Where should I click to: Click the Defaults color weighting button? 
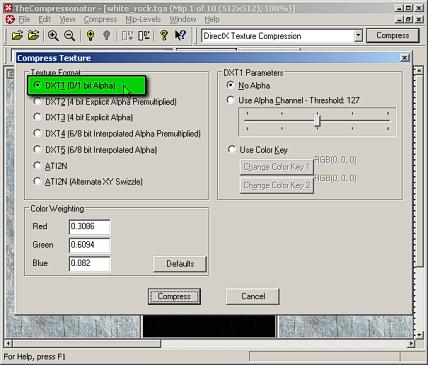click(180, 264)
